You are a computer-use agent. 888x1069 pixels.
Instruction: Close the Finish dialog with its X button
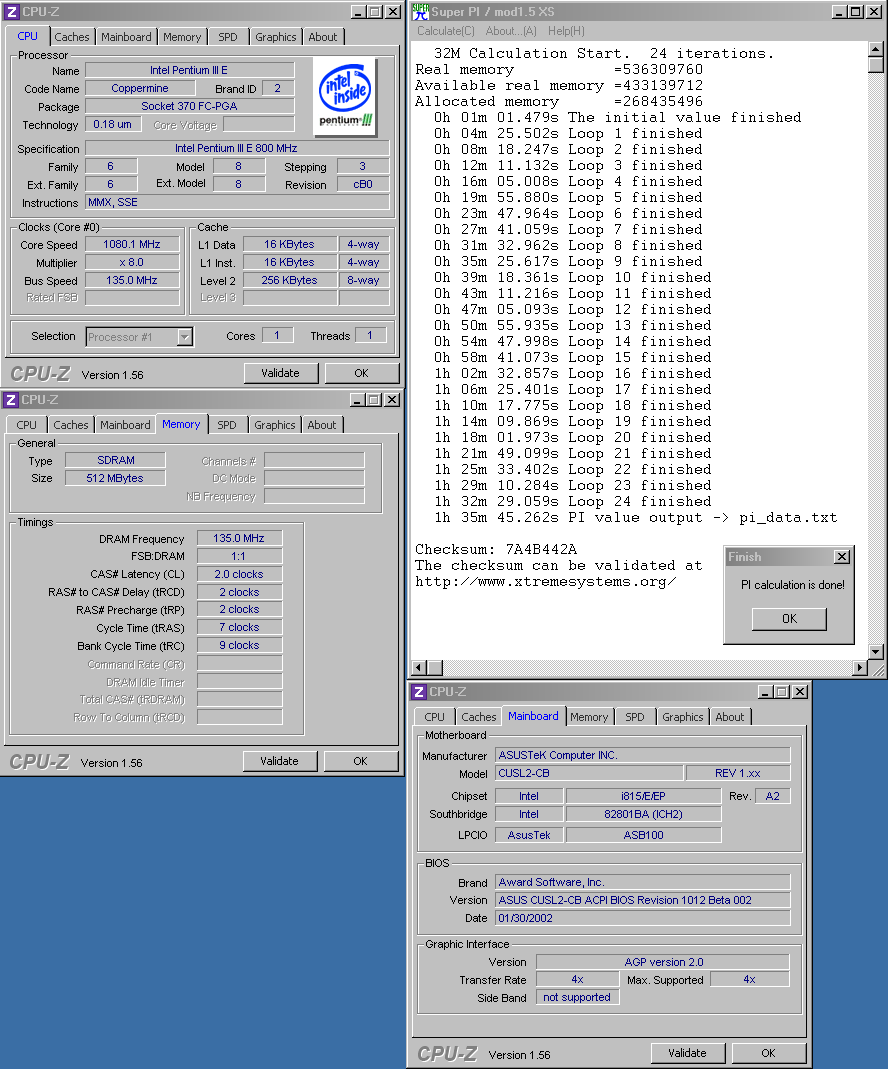(x=842, y=557)
